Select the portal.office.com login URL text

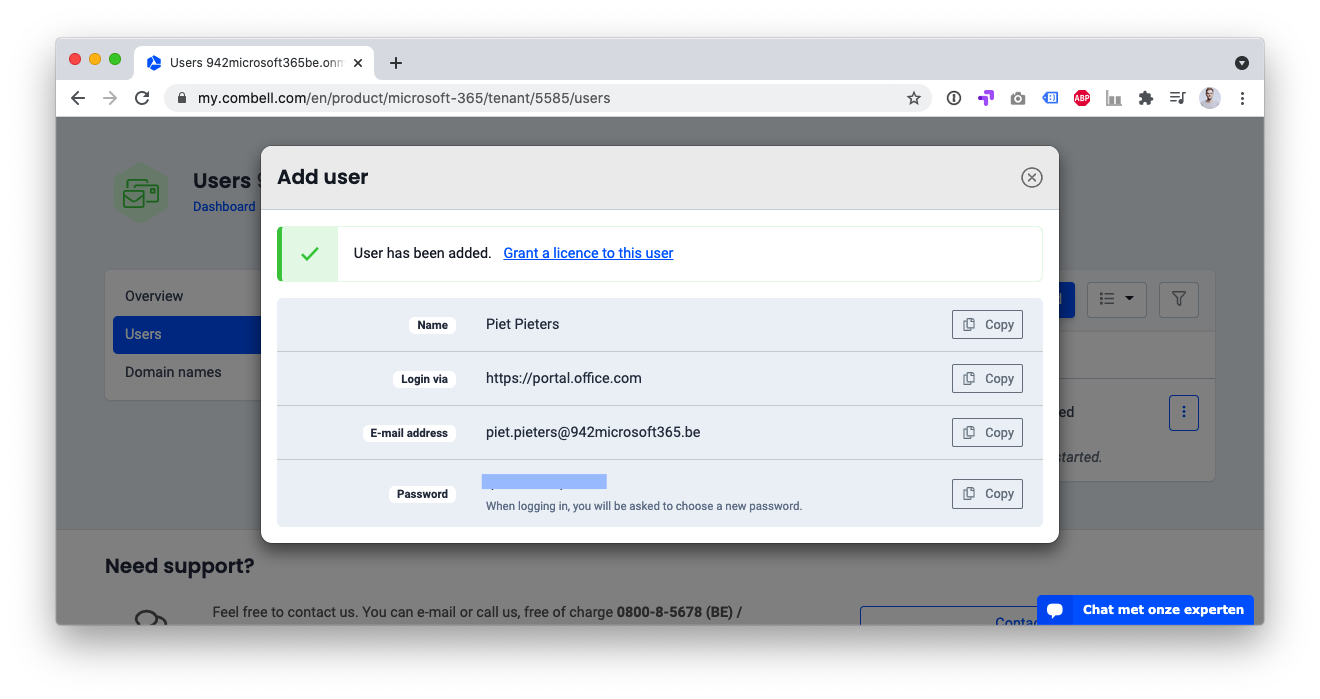pos(564,379)
